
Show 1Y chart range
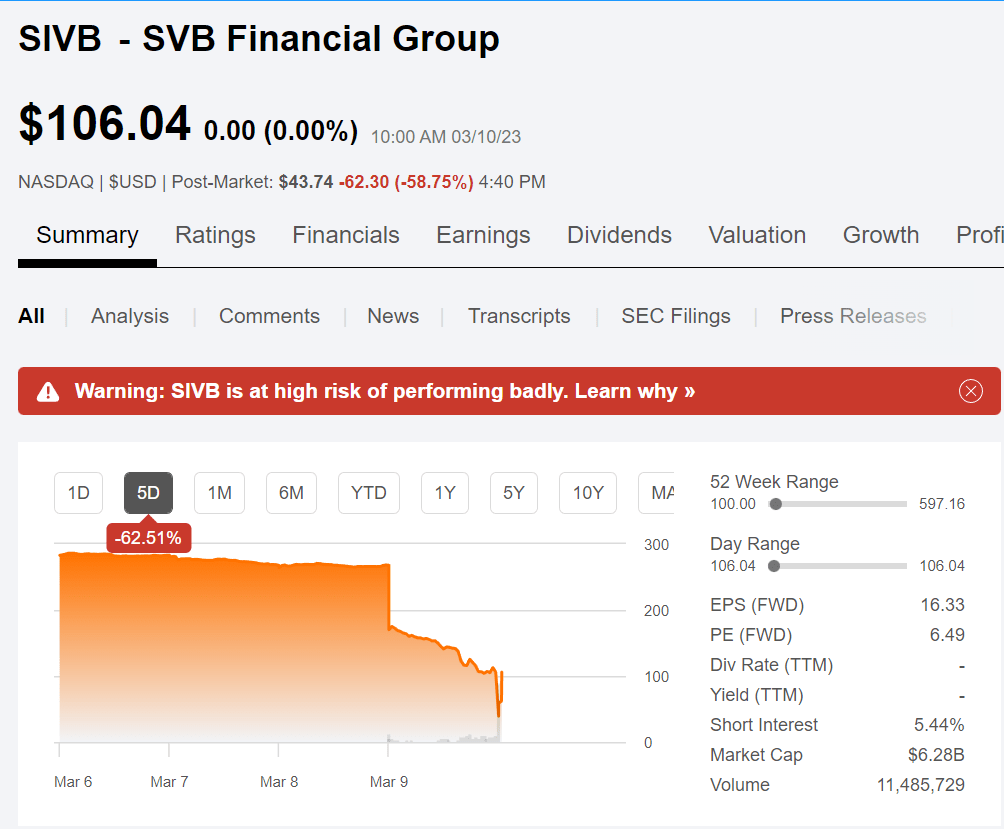[x=445, y=493]
